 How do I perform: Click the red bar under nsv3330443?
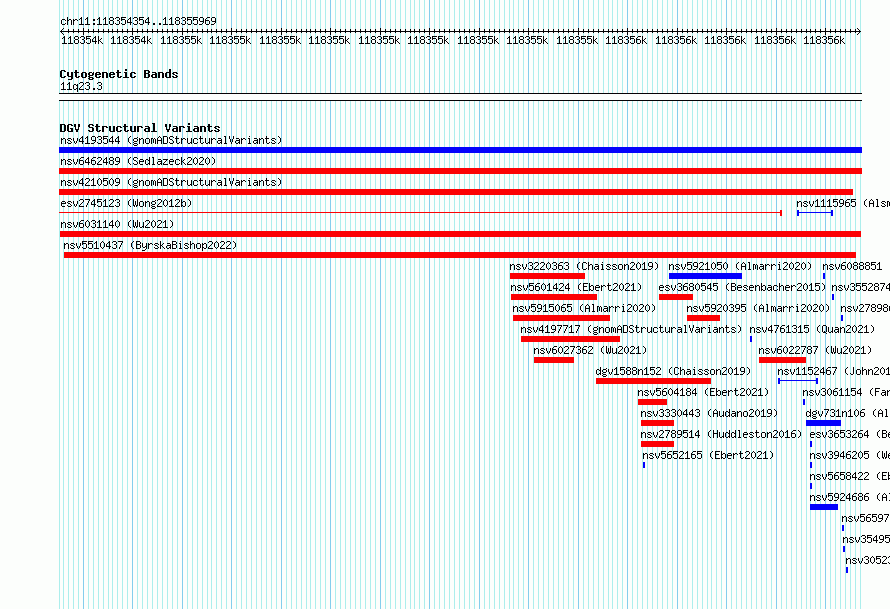coord(657,423)
